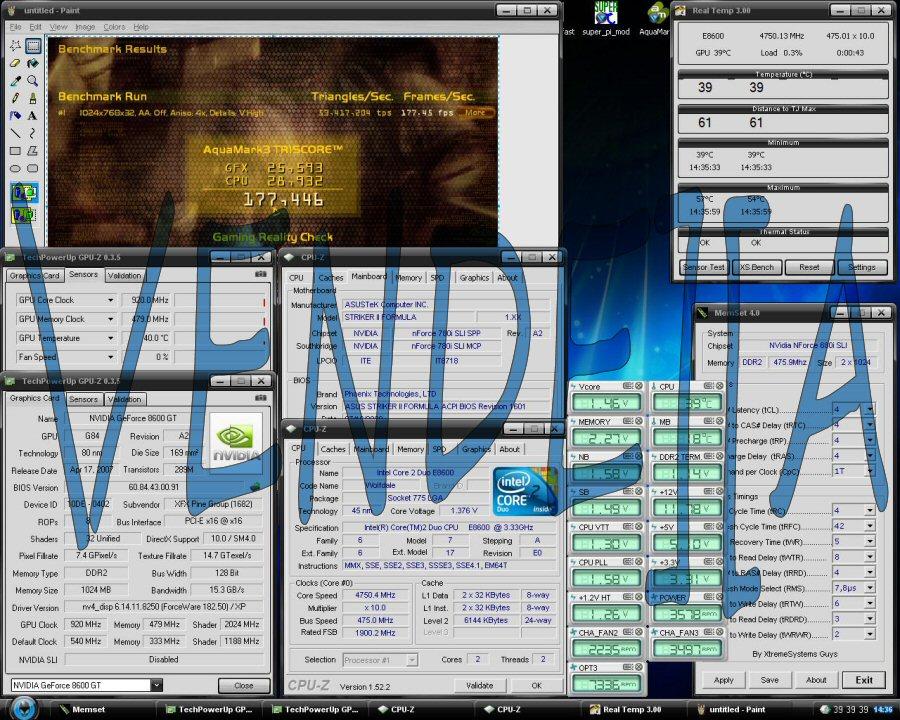The image size is (900, 720).
Task: Select the Text tool (letter A)
Action: [33, 115]
